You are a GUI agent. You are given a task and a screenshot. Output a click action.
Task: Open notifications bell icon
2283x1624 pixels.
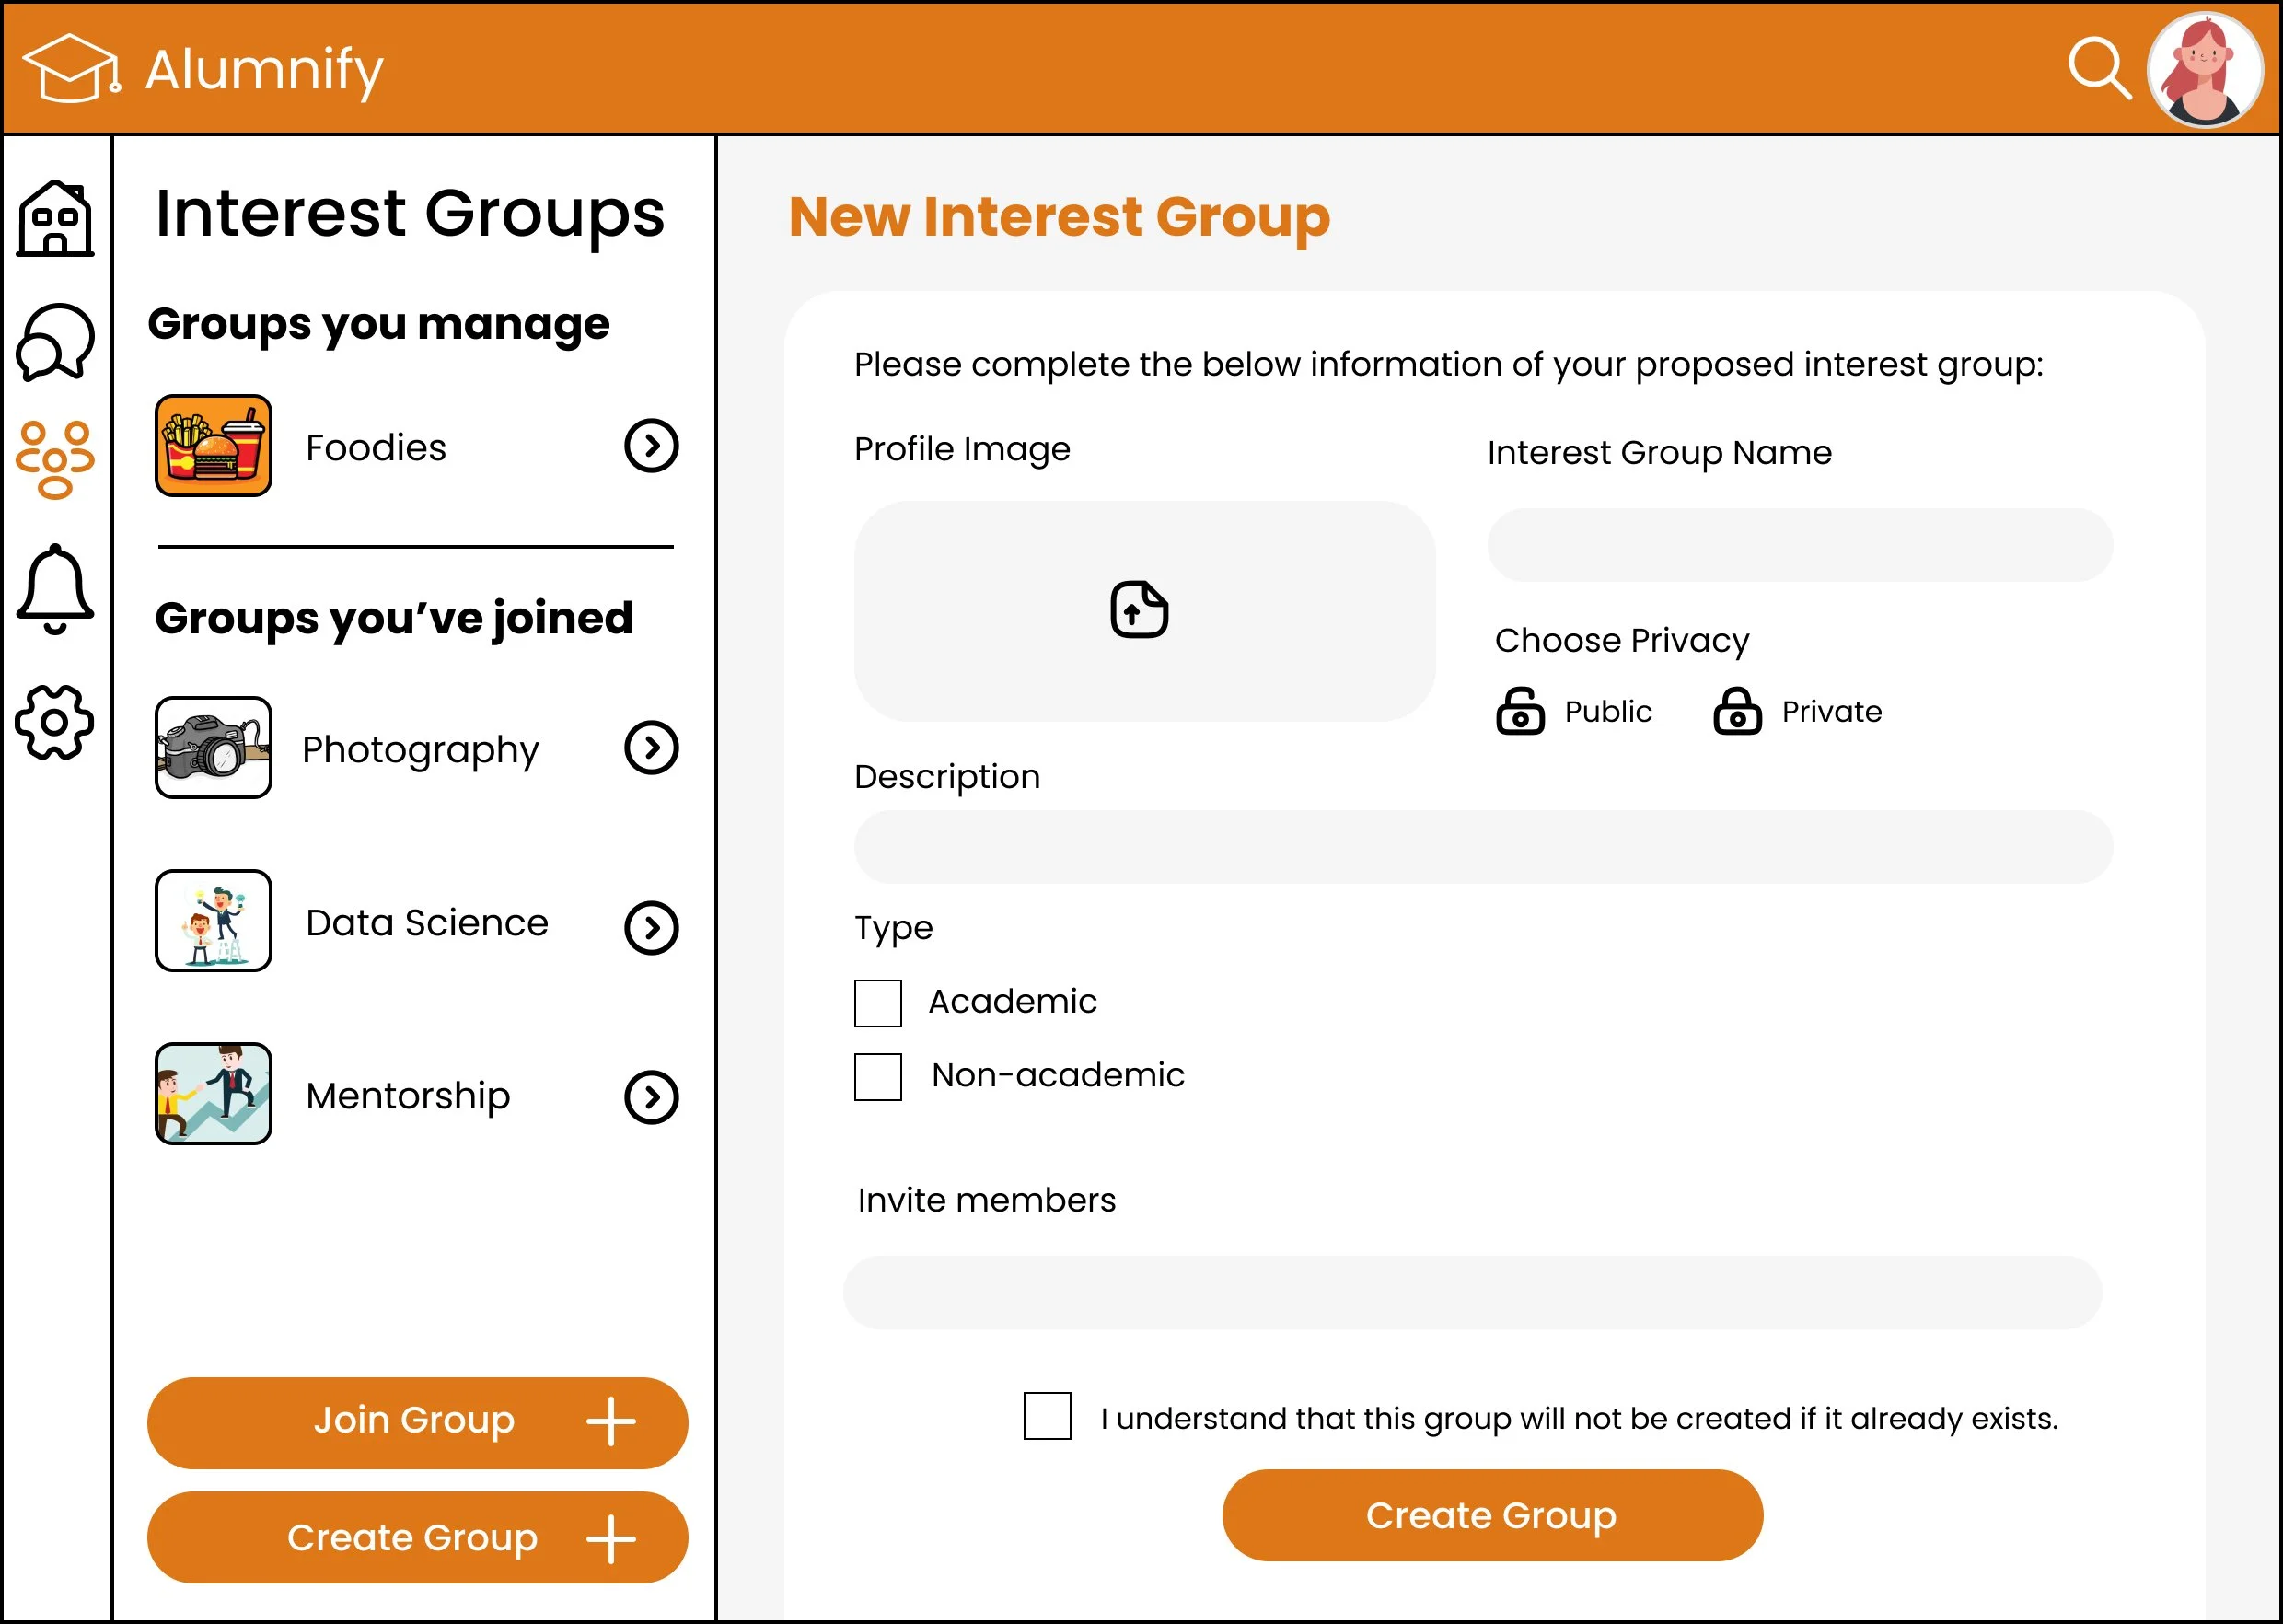55,589
